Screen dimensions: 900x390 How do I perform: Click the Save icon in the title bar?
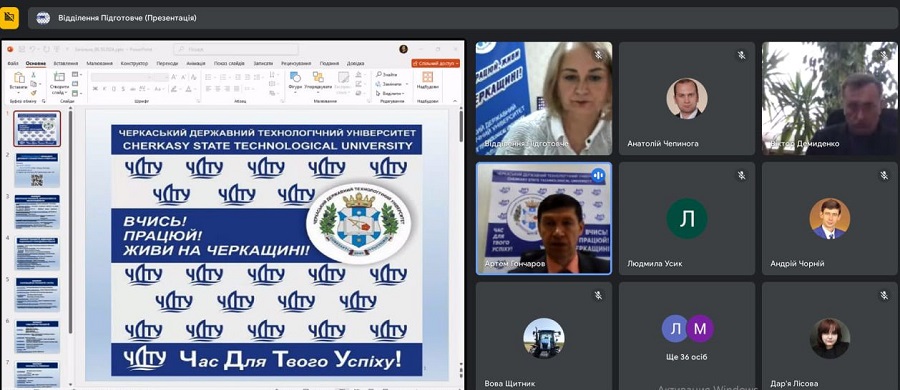click(22, 49)
